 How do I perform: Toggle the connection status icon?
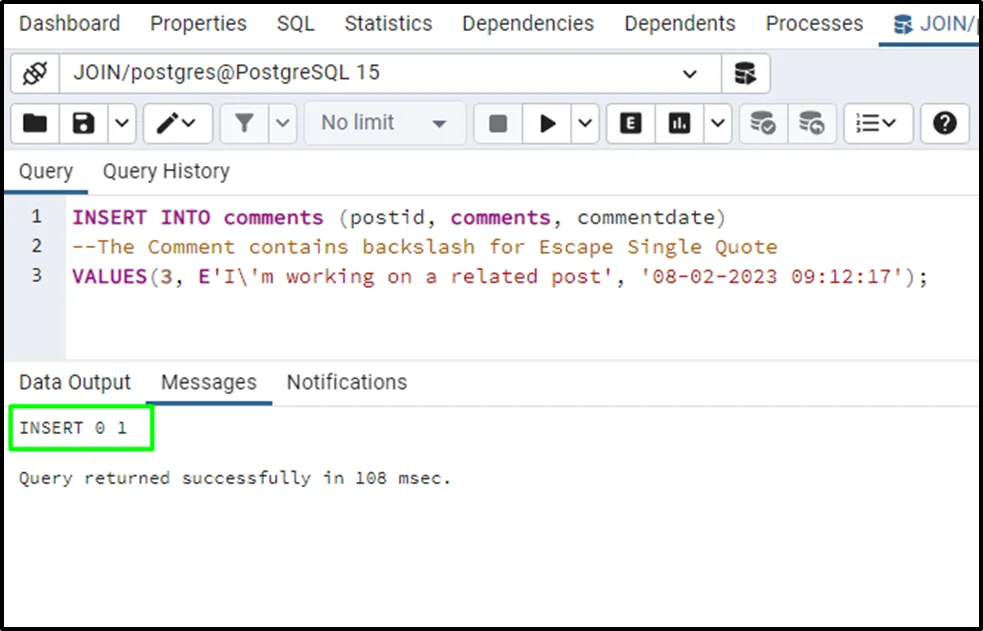35,73
